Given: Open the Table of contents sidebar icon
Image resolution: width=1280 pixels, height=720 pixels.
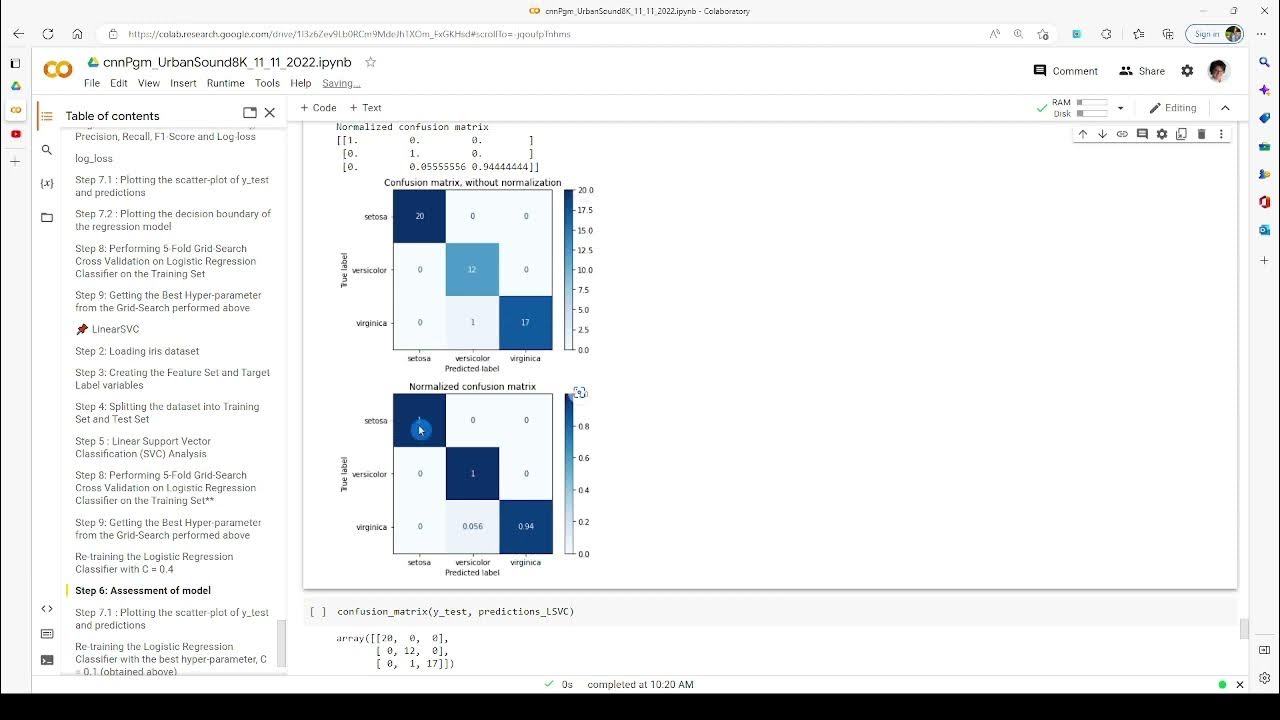Looking at the screenshot, I should point(46,116).
